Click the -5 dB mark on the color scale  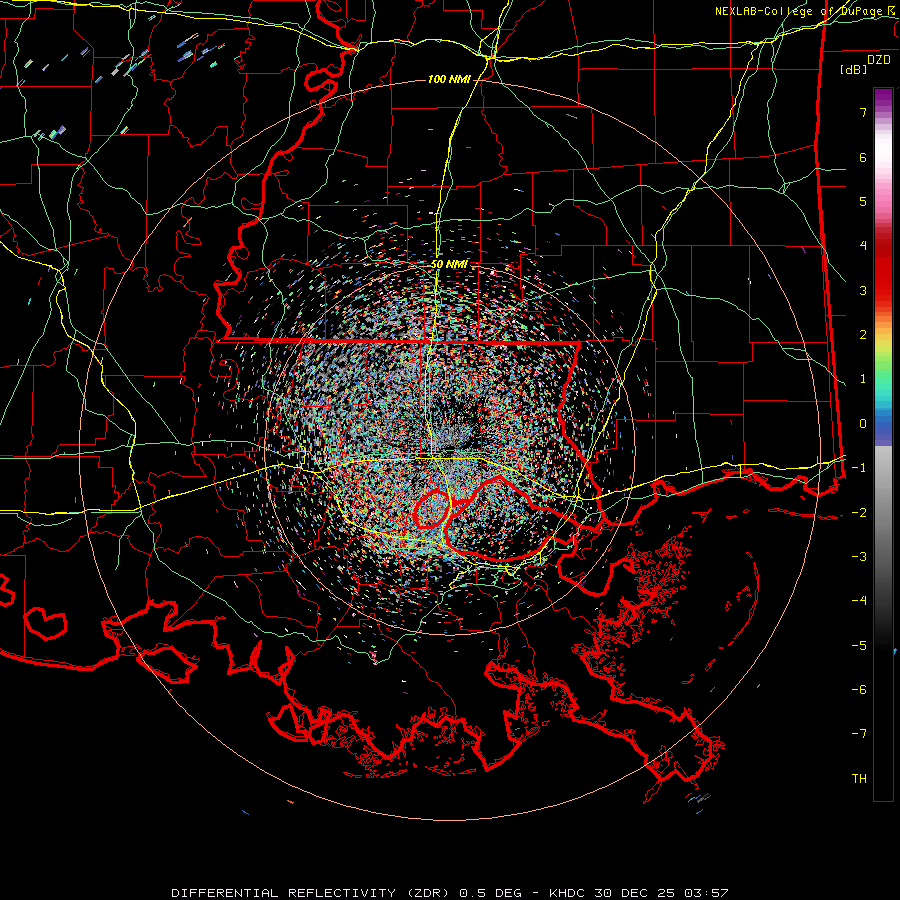859,646
